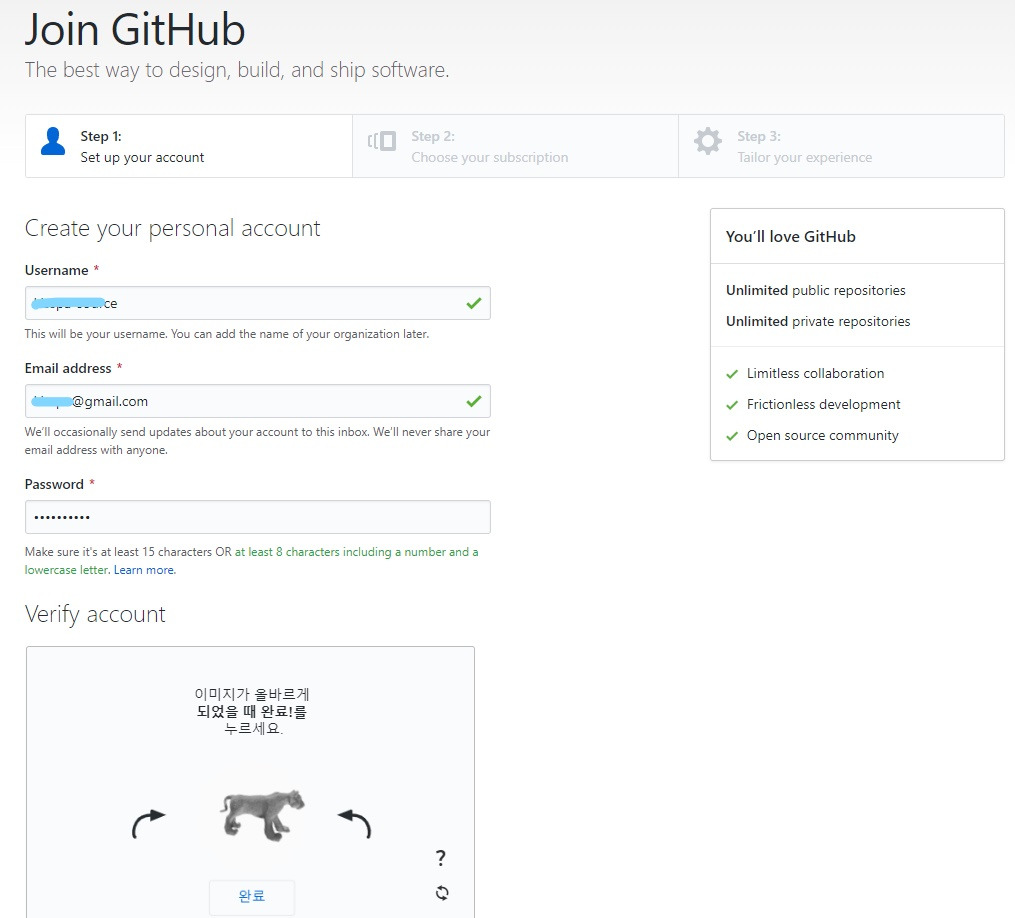1015x918 pixels.
Task: Click the Step 3 gear icon
Action: (708, 142)
